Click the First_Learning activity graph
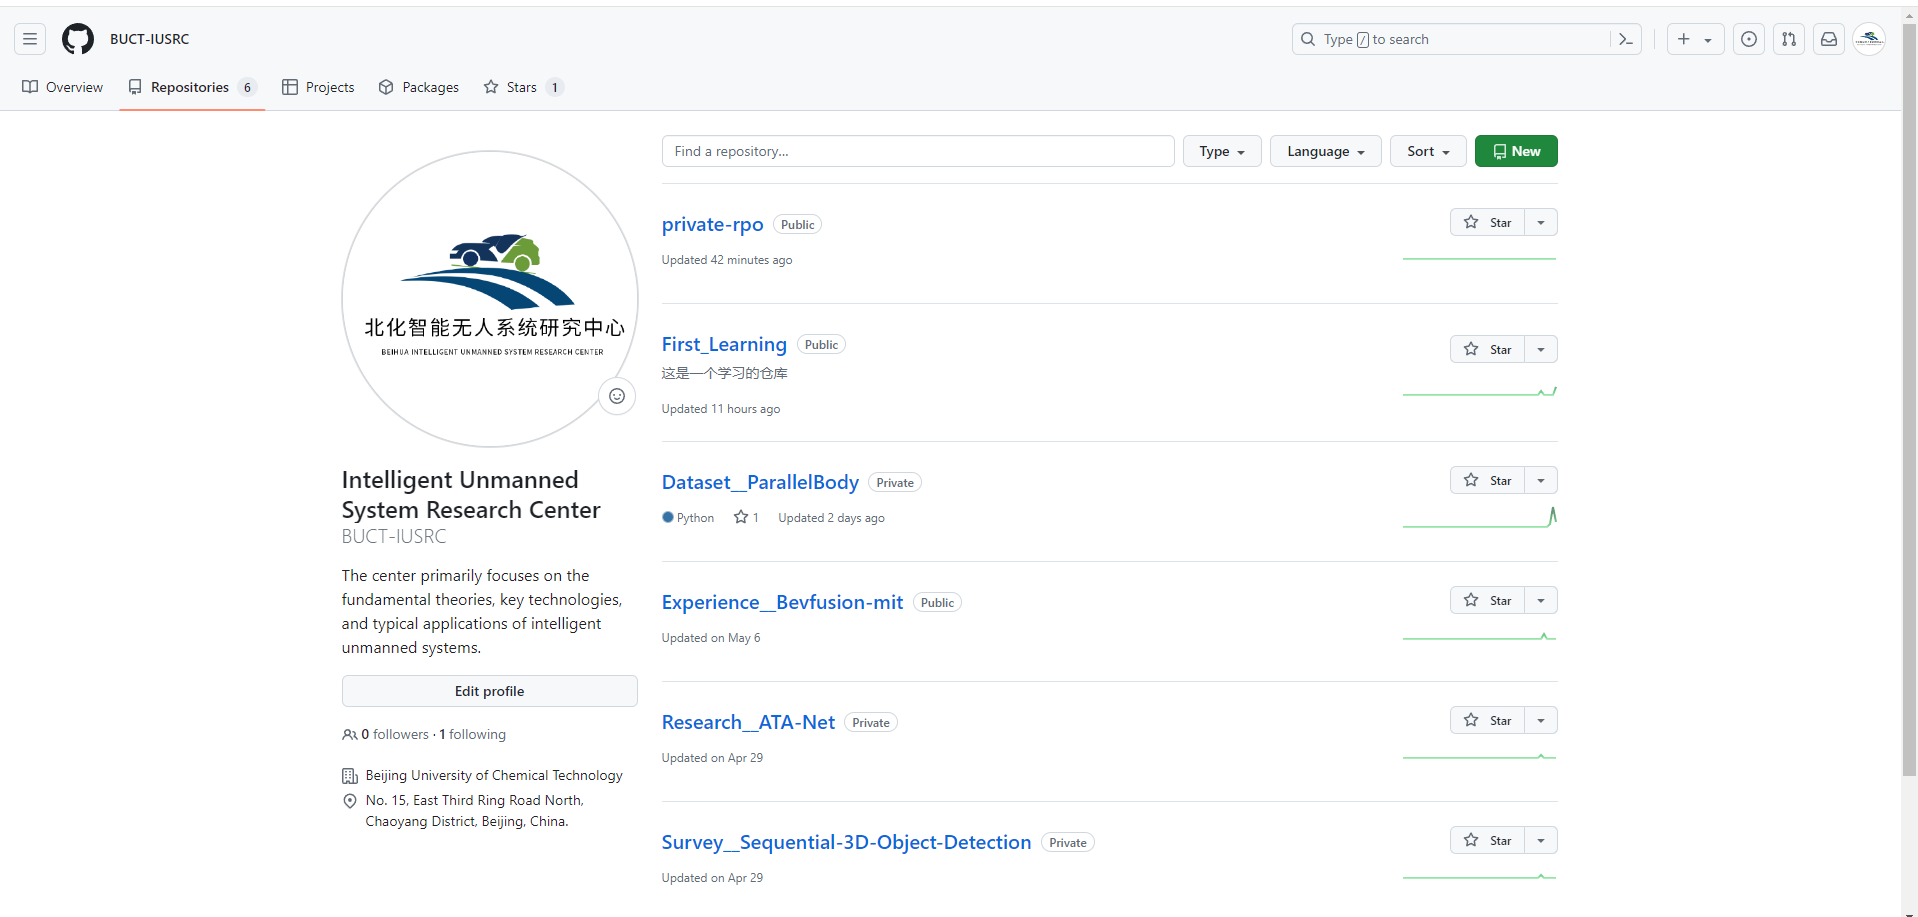The width and height of the screenshot is (1918, 917). (x=1479, y=390)
